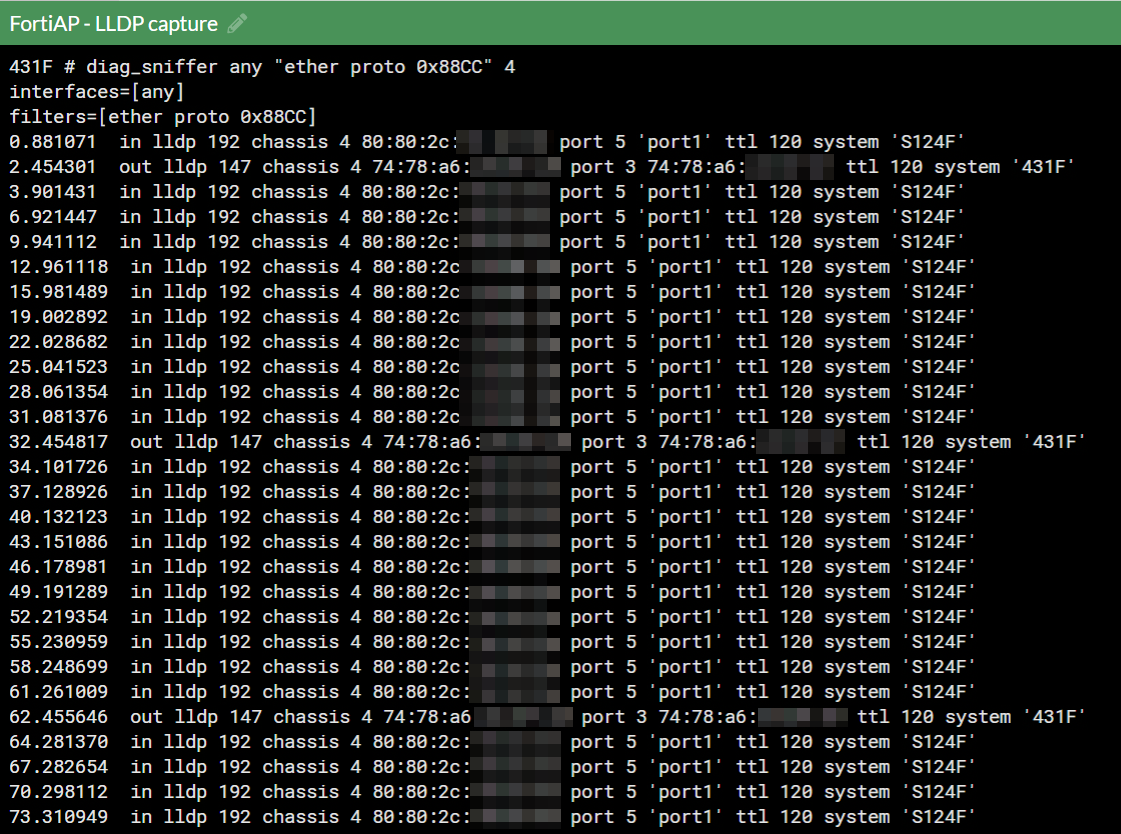
Task: Click the pencil edit icon beside the title
Action: coord(237,24)
